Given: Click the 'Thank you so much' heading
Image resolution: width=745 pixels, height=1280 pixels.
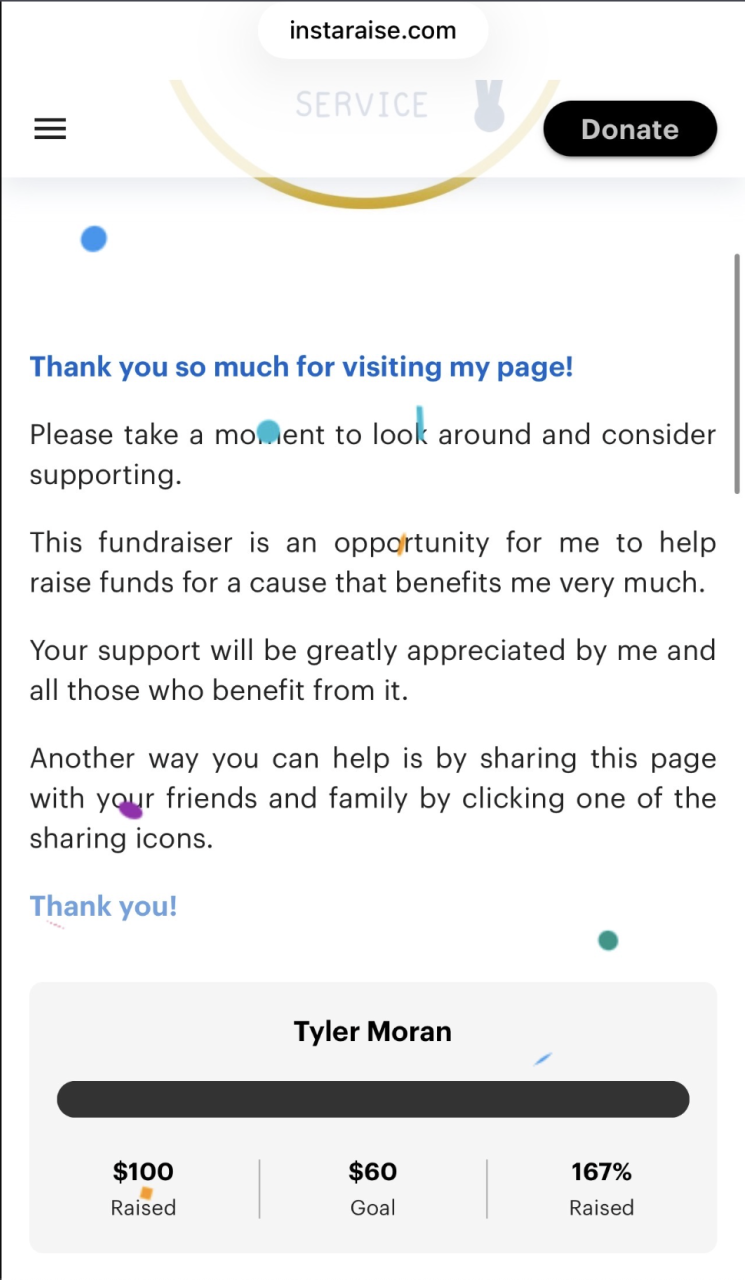Looking at the screenshot, I should click(301, 367).
